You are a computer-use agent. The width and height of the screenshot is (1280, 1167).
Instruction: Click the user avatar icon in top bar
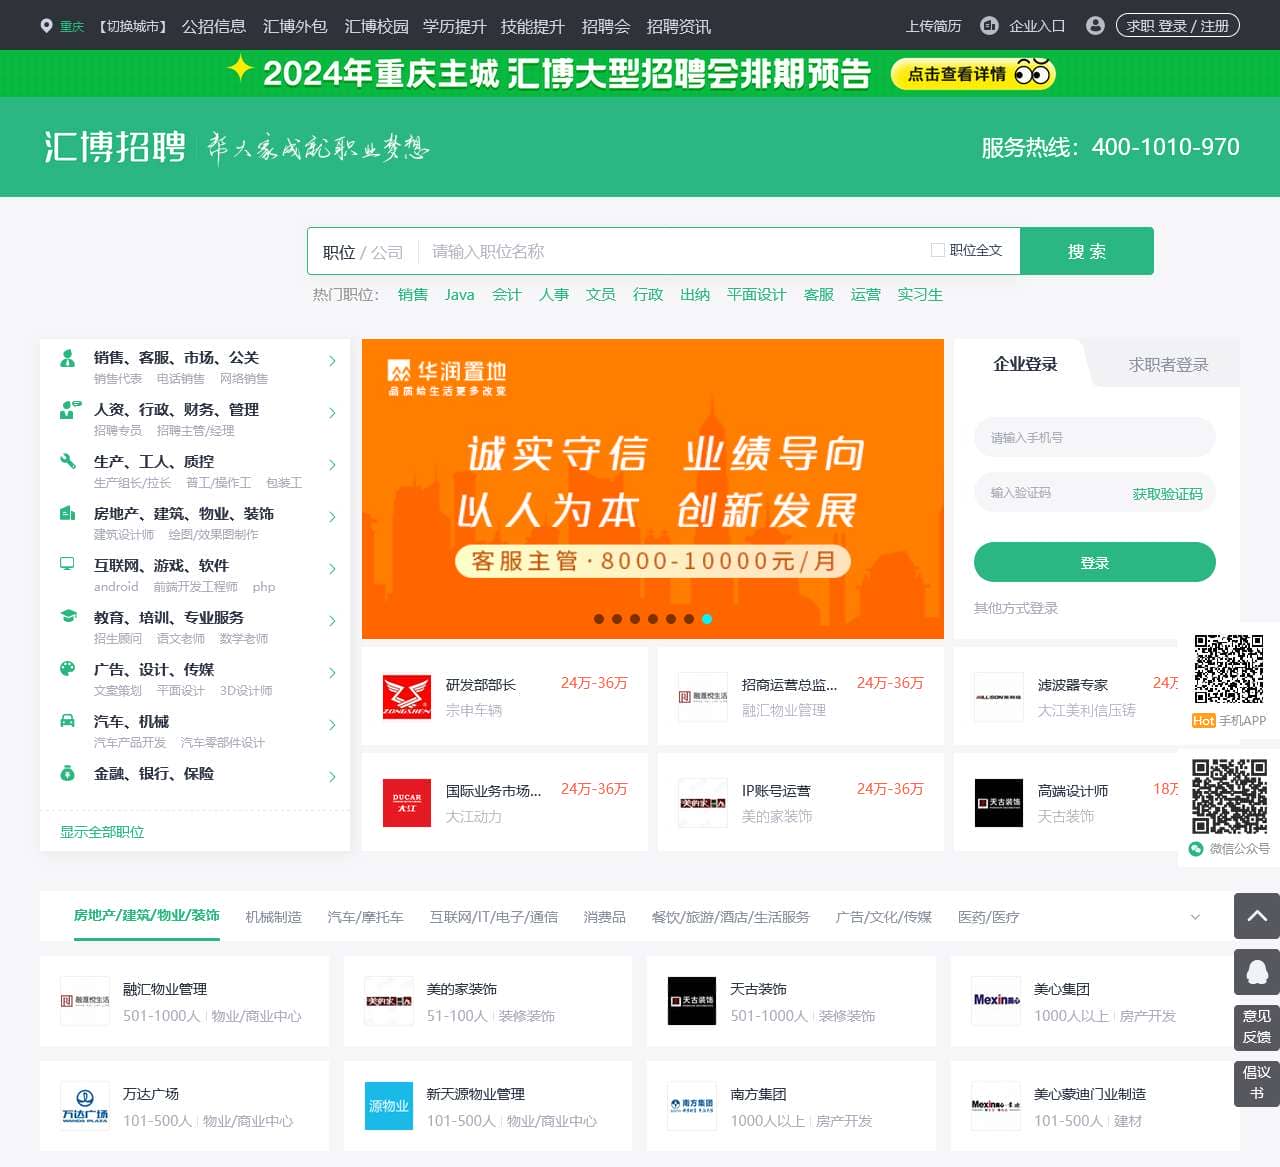(x=1095, y=26)
